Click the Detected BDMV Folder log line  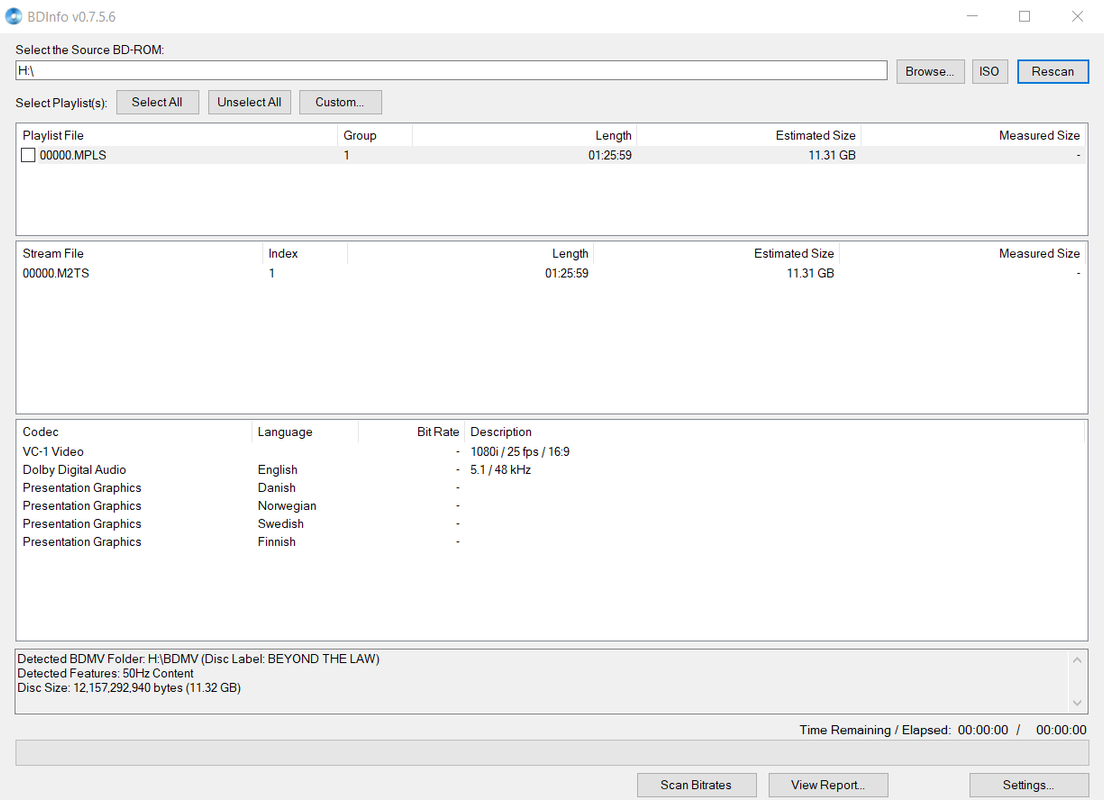click(199, 659)
